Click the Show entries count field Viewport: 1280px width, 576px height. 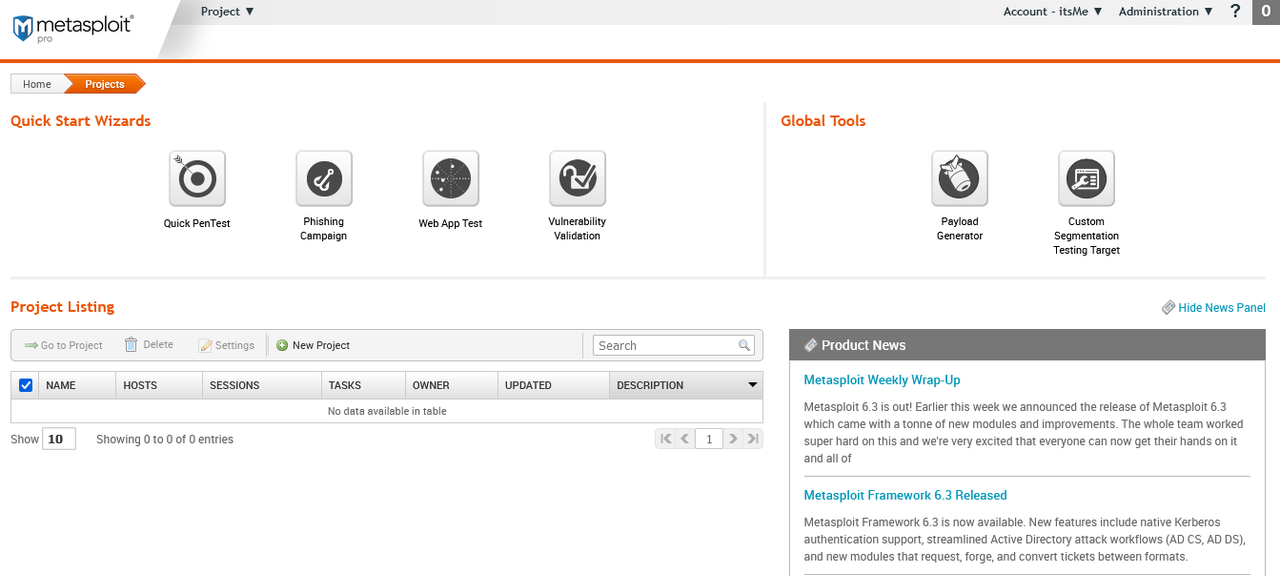59,439
